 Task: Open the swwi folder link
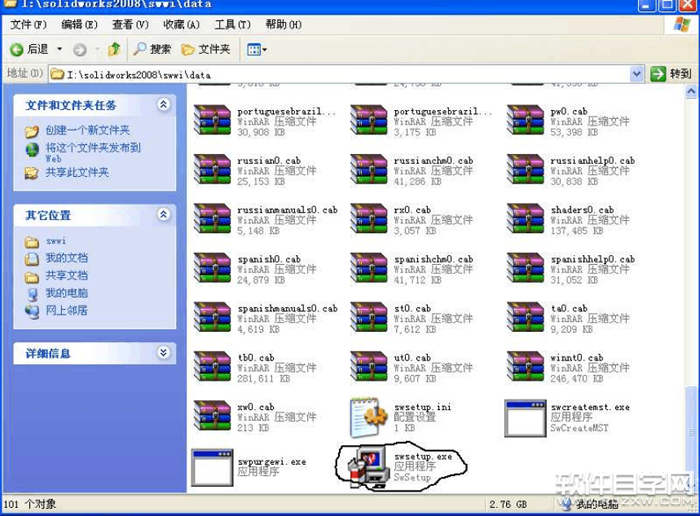coord(56,241)
